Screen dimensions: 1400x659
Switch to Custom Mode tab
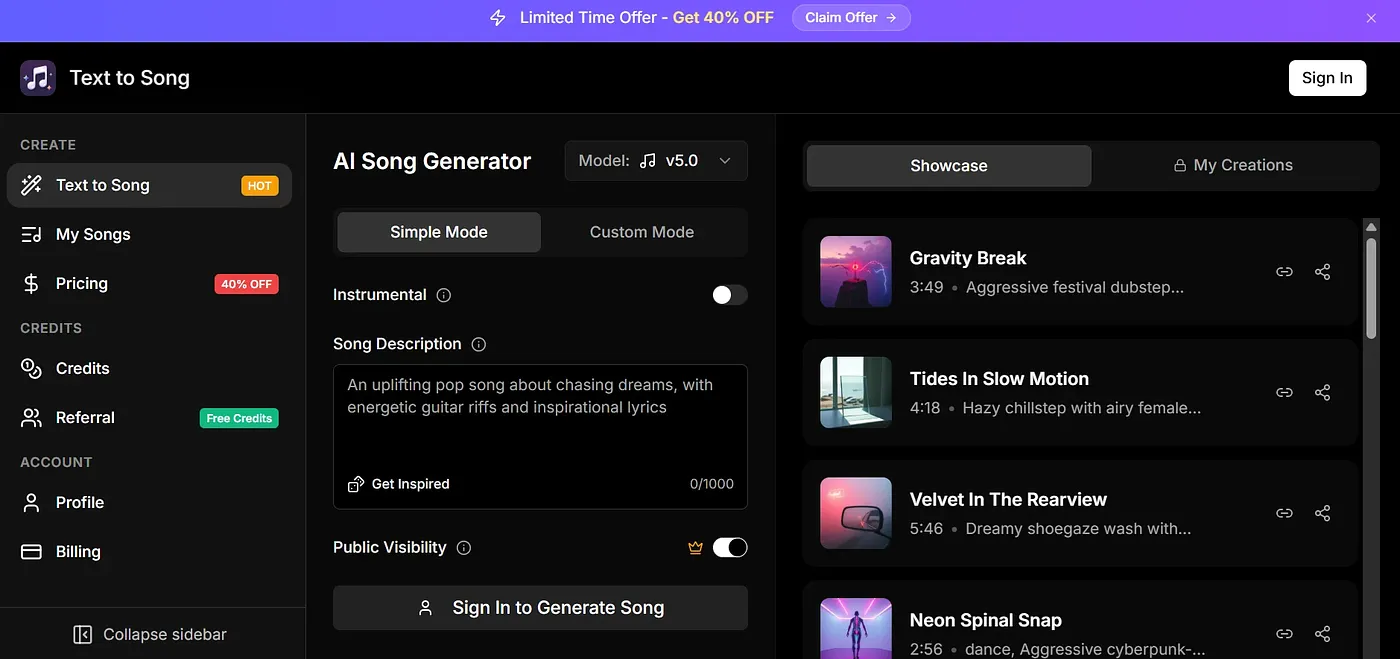642,232
